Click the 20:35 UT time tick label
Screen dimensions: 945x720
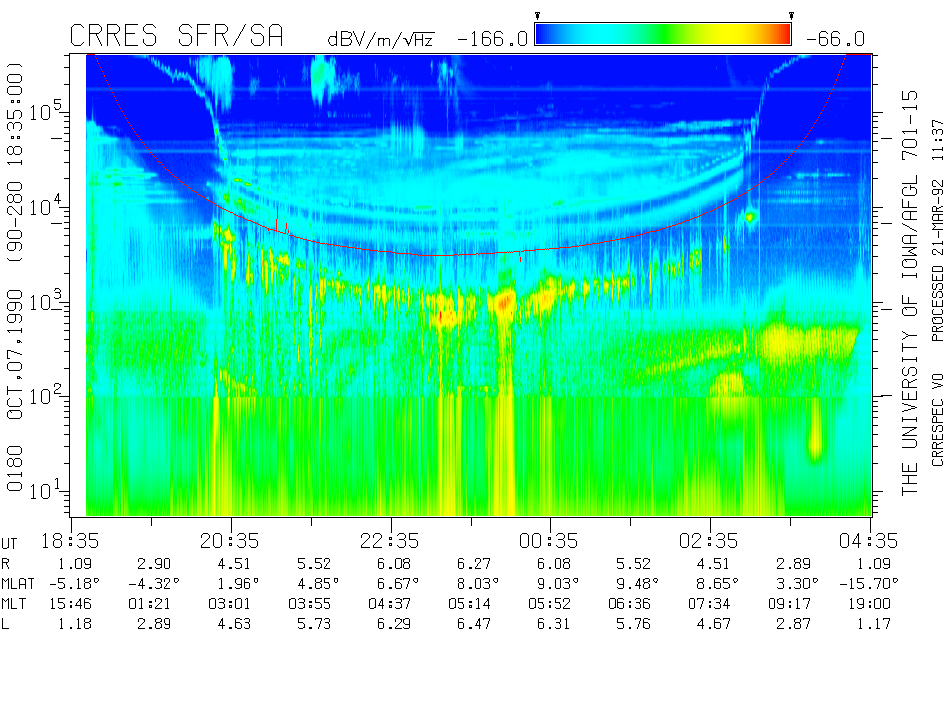click(230, 540)
